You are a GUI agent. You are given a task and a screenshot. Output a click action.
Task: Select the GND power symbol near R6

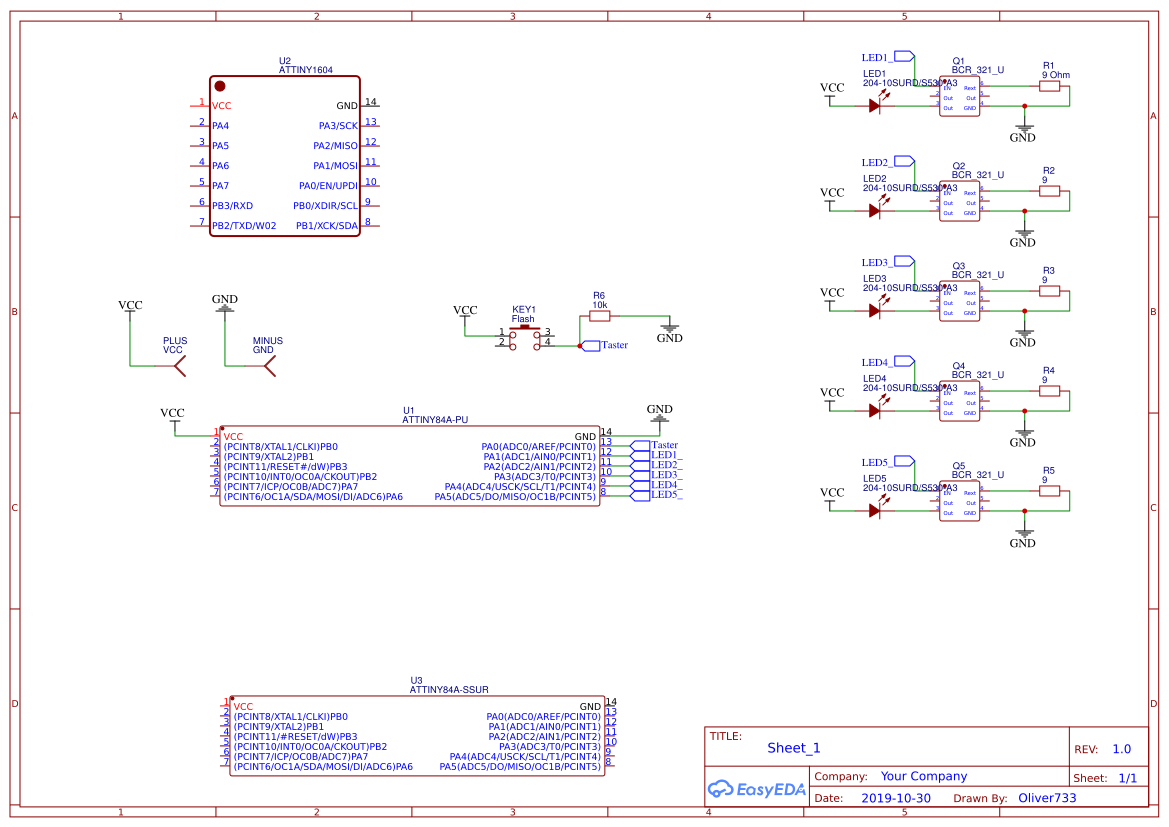click(669, 327)
